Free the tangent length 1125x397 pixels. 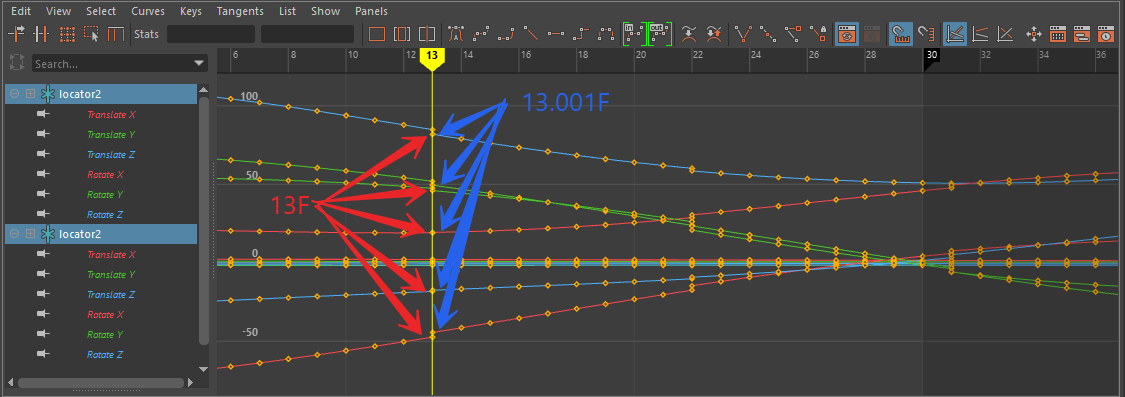(x=794, y=33)
